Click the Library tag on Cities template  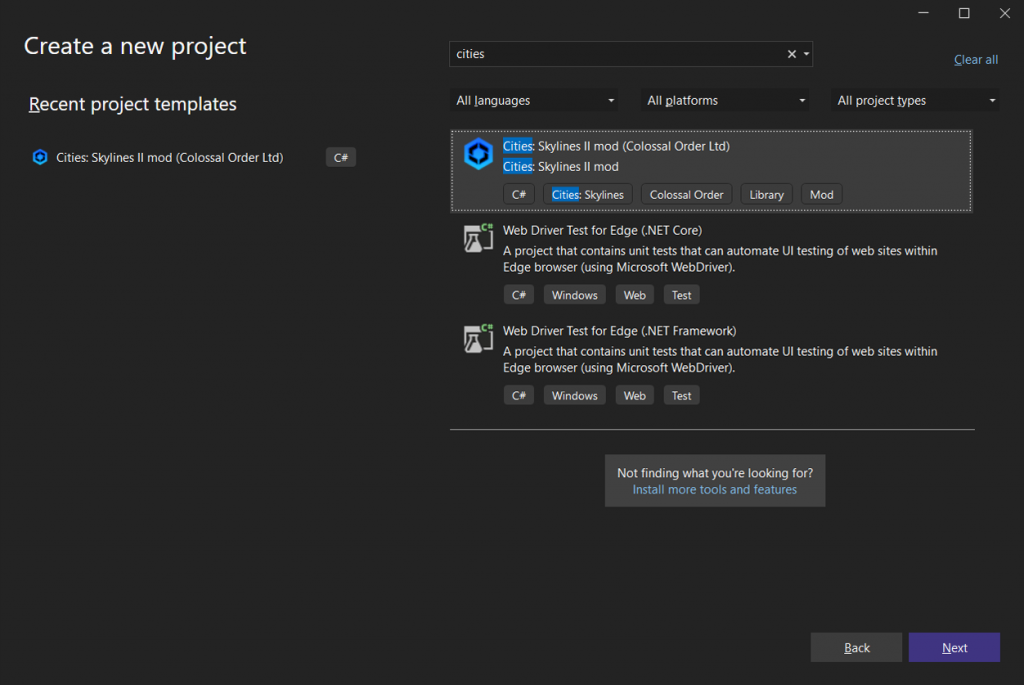[x=766, y=195]
